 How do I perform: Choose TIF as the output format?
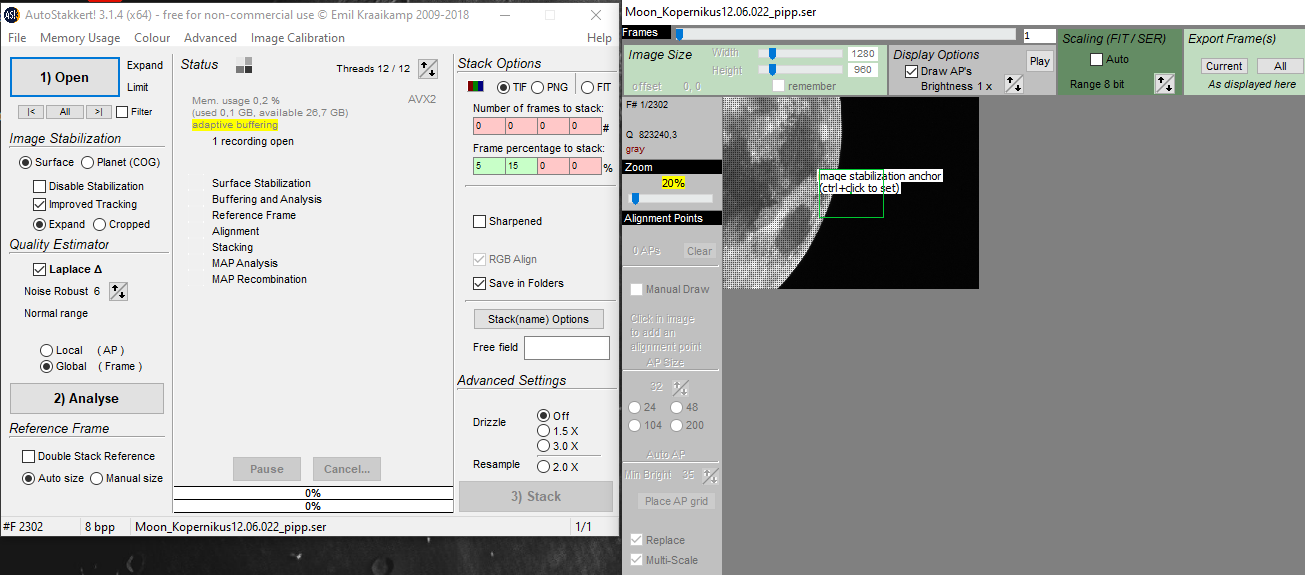(503, 87)
